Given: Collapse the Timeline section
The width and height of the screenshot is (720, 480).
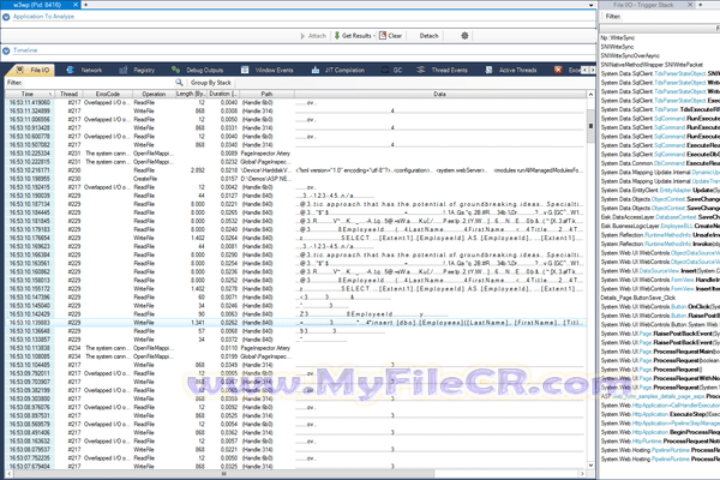Looking at the screenshot, I should 6,51.
